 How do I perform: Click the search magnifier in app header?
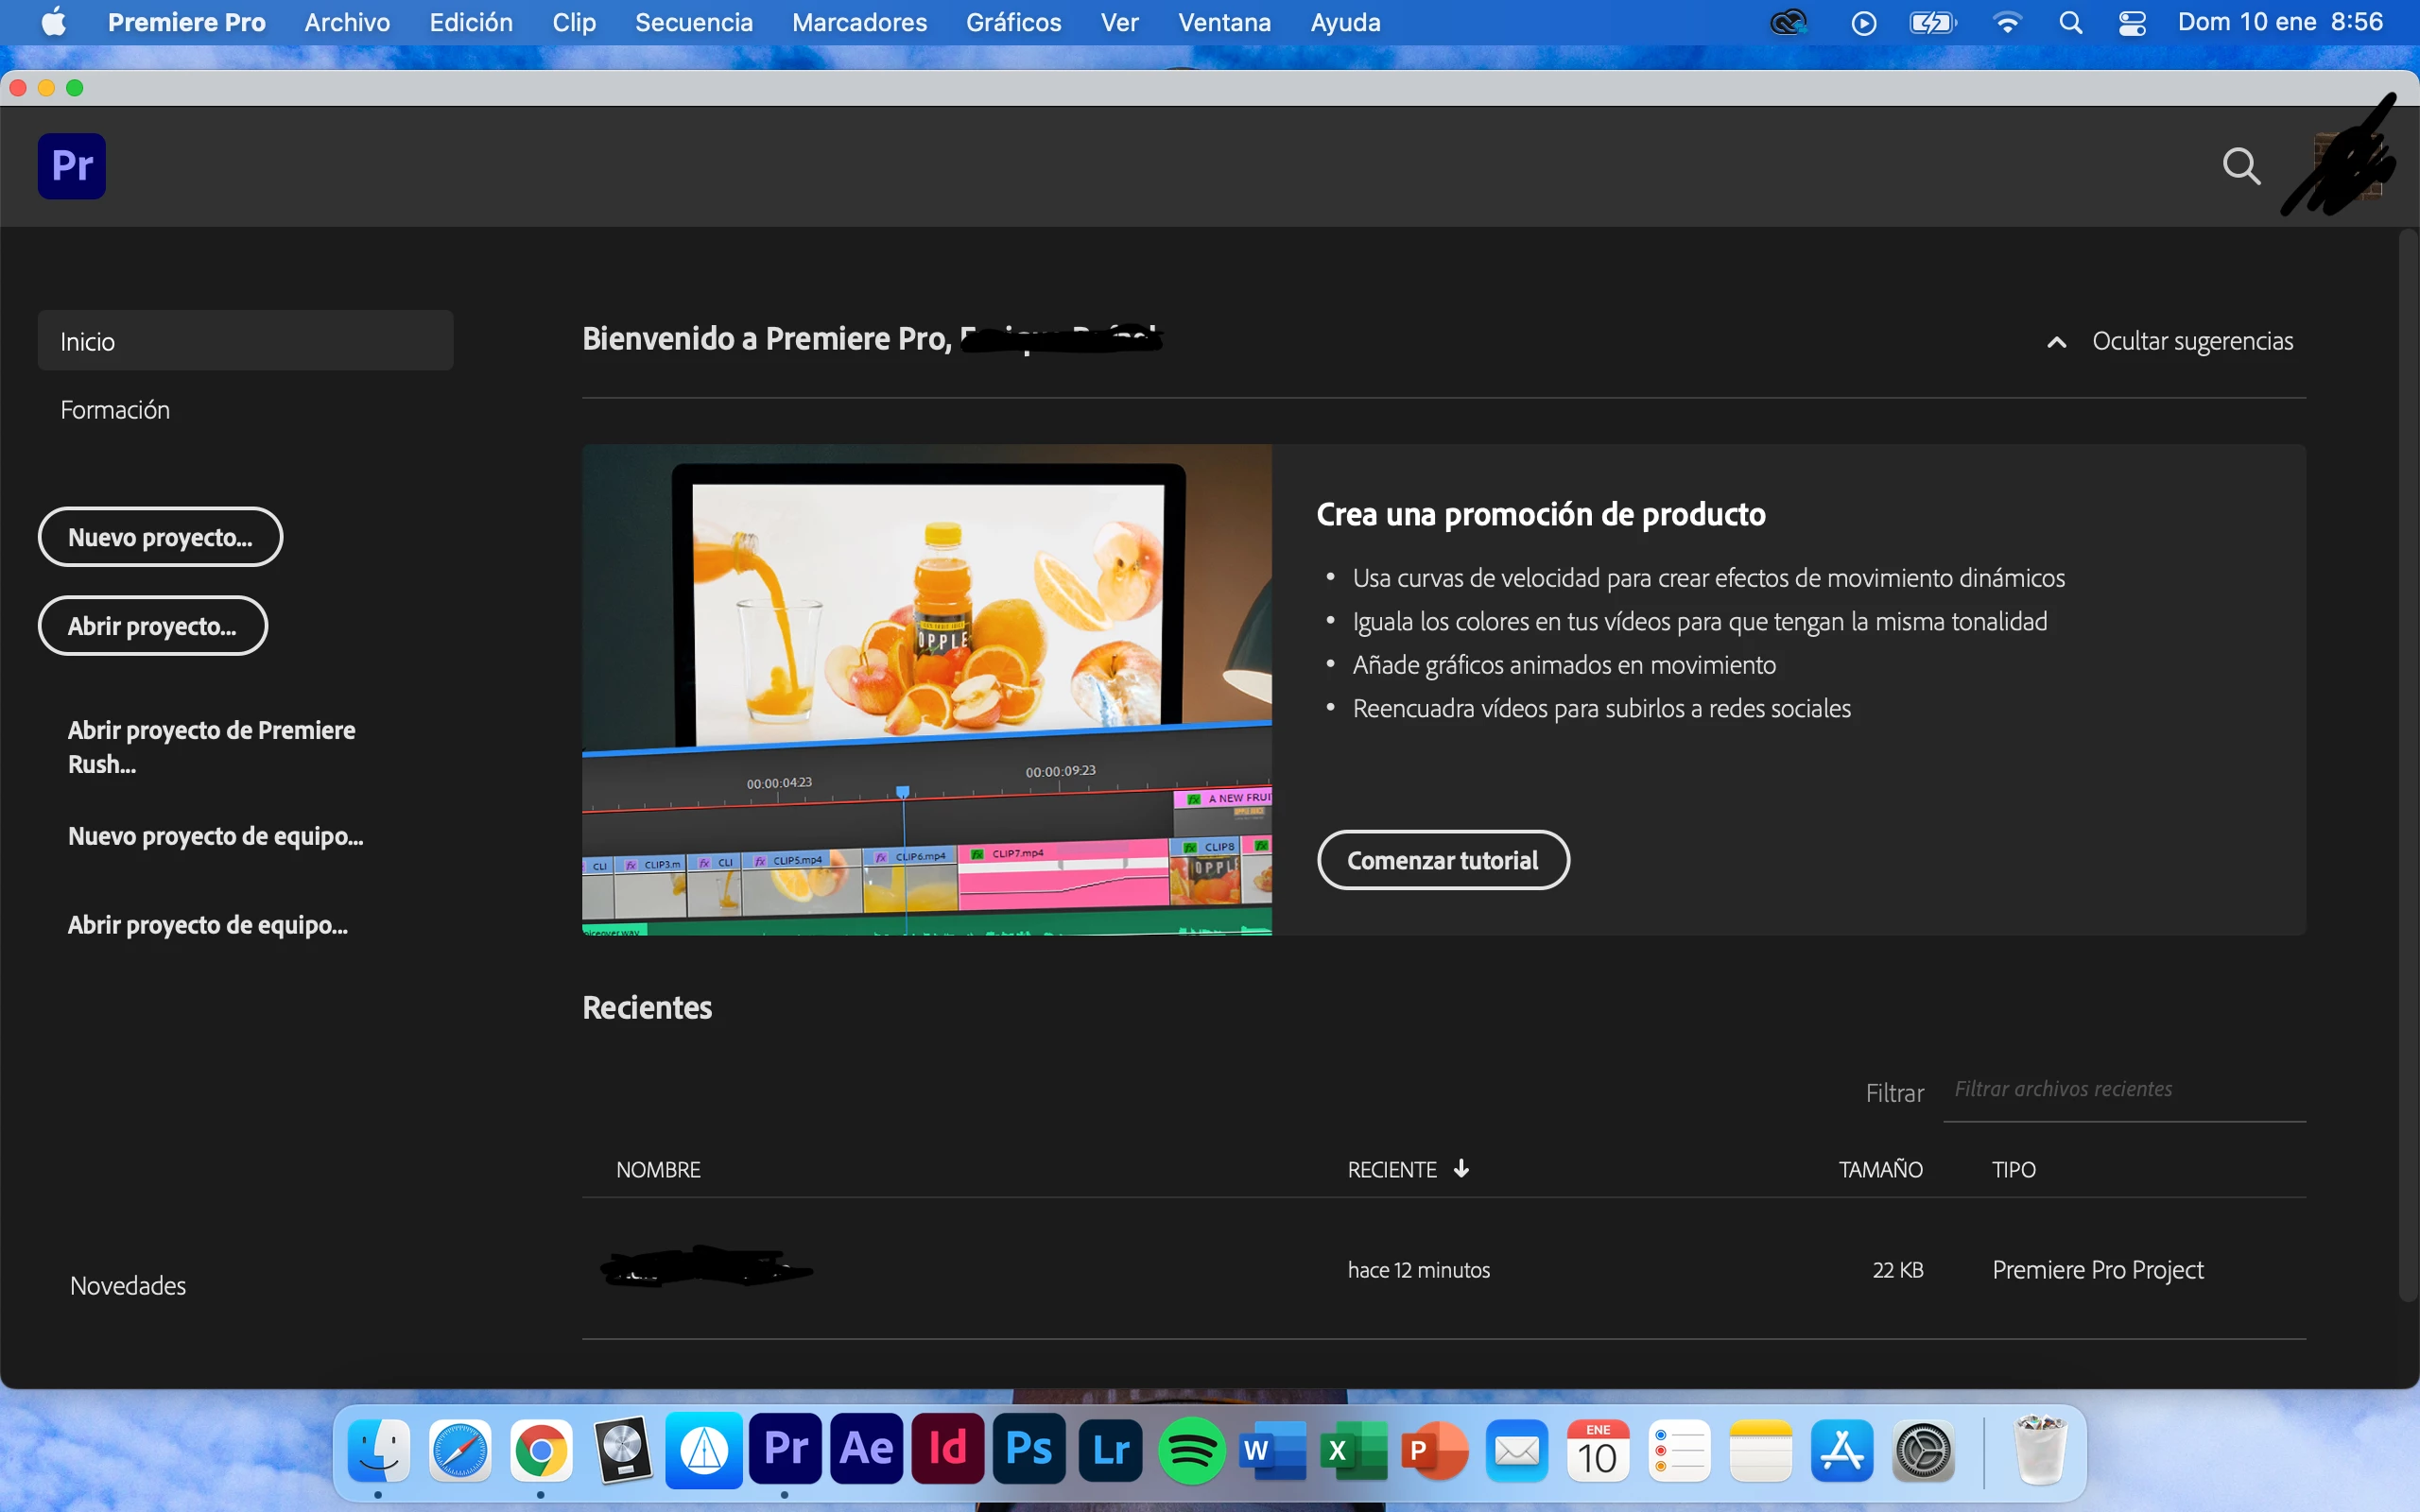pos(2241,166)
